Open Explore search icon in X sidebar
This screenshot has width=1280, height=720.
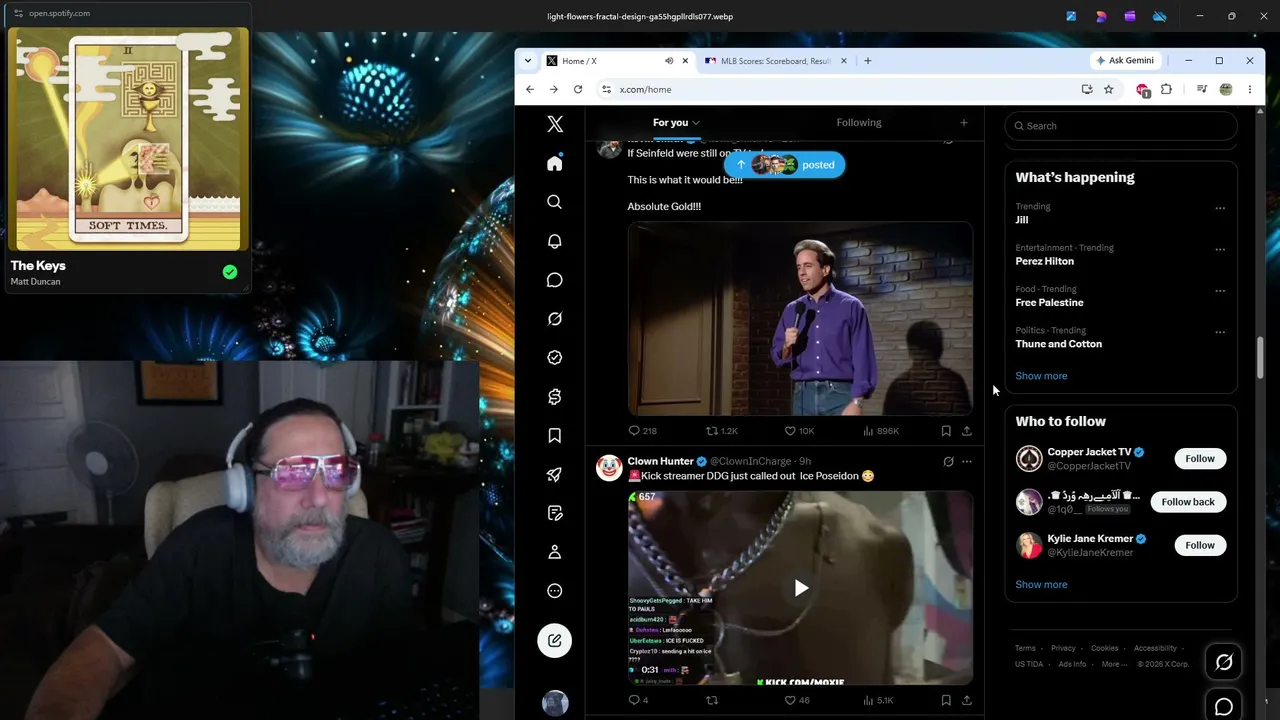point(555,202)
